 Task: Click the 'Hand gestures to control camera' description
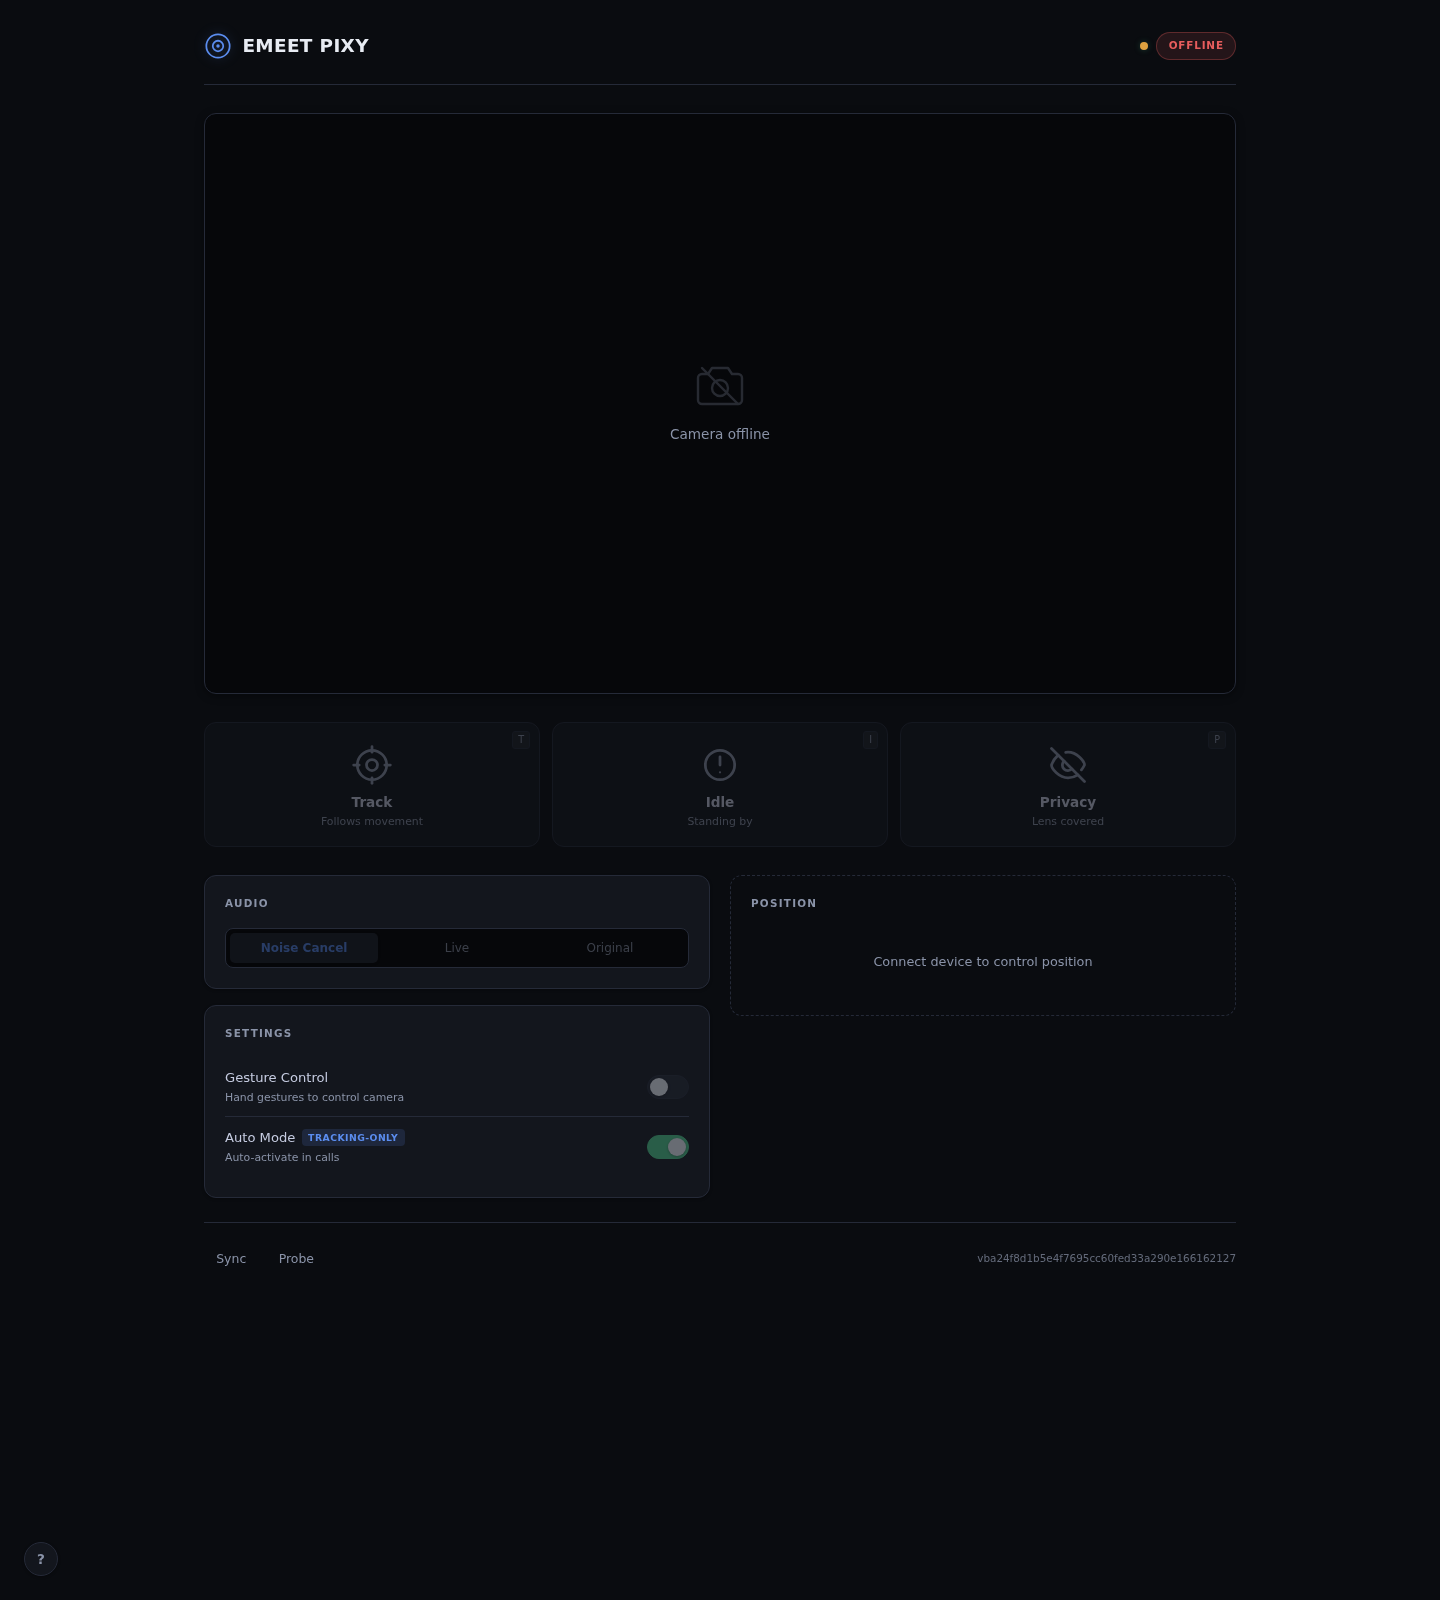click(x=314, y=1098)
